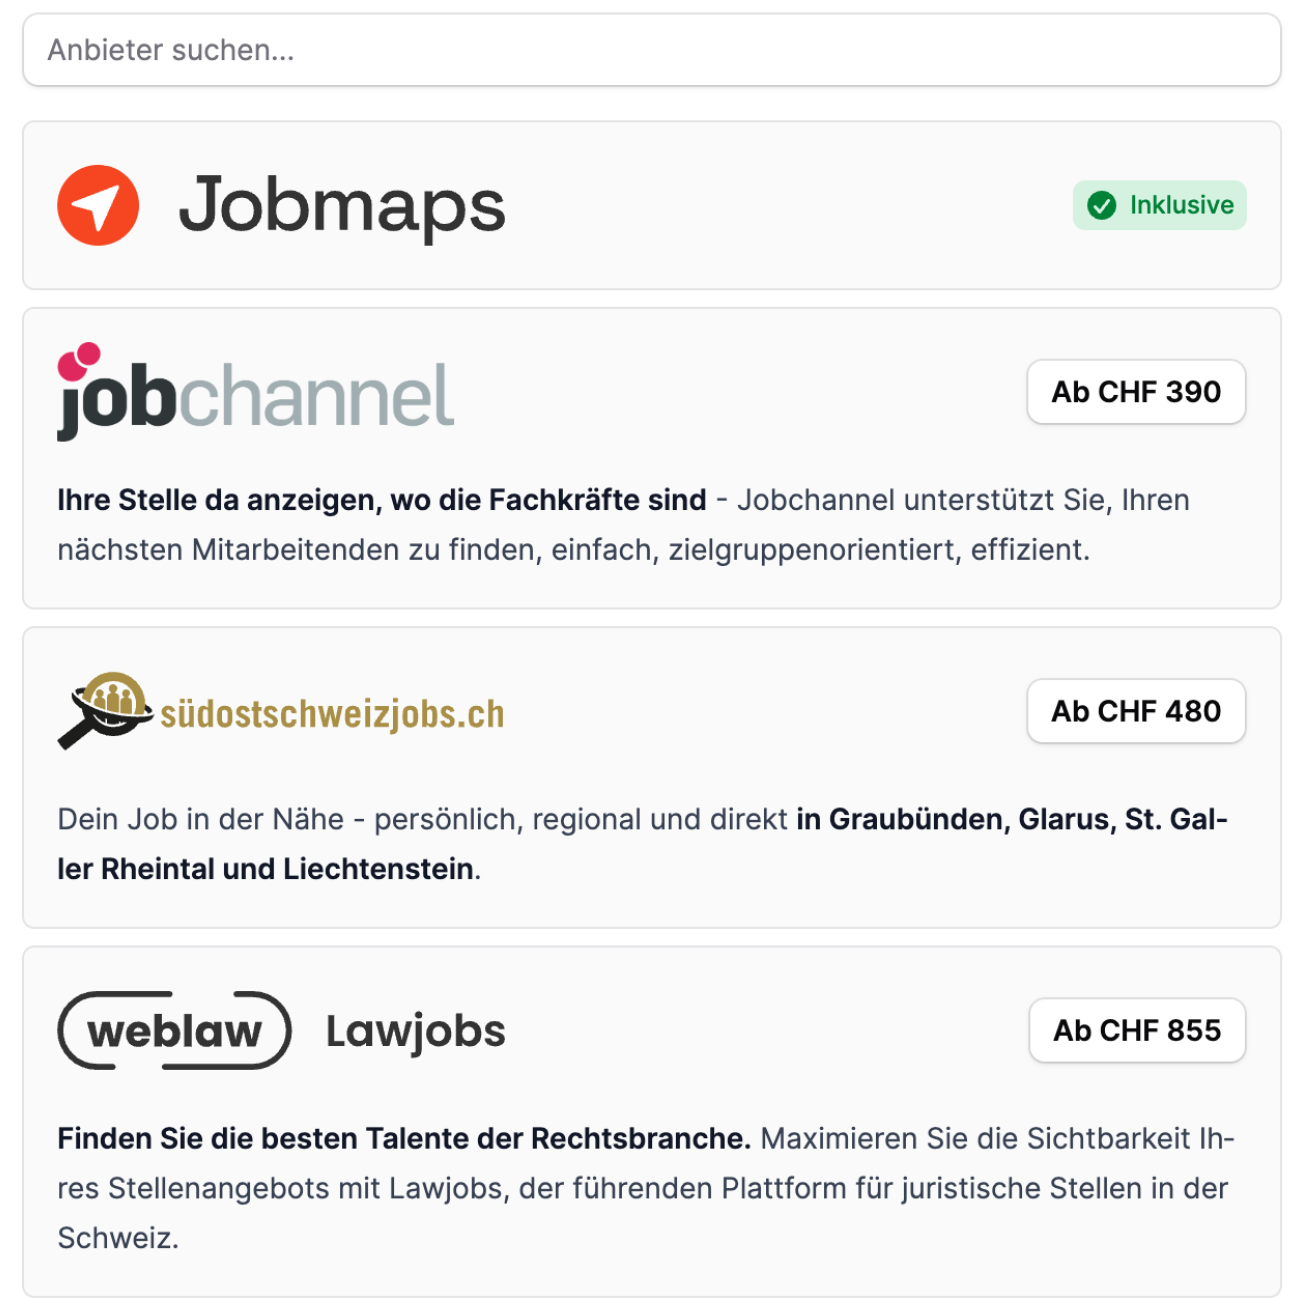Focus the 'Anbieter suchen...' search field
Viewport: 1300px width, 1300px height.
click(x=651, y=50)
